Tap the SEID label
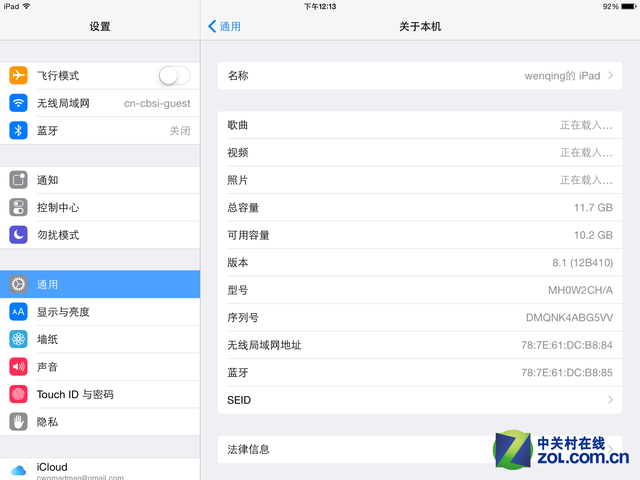640x480 pixels. [x=239, y=400]
